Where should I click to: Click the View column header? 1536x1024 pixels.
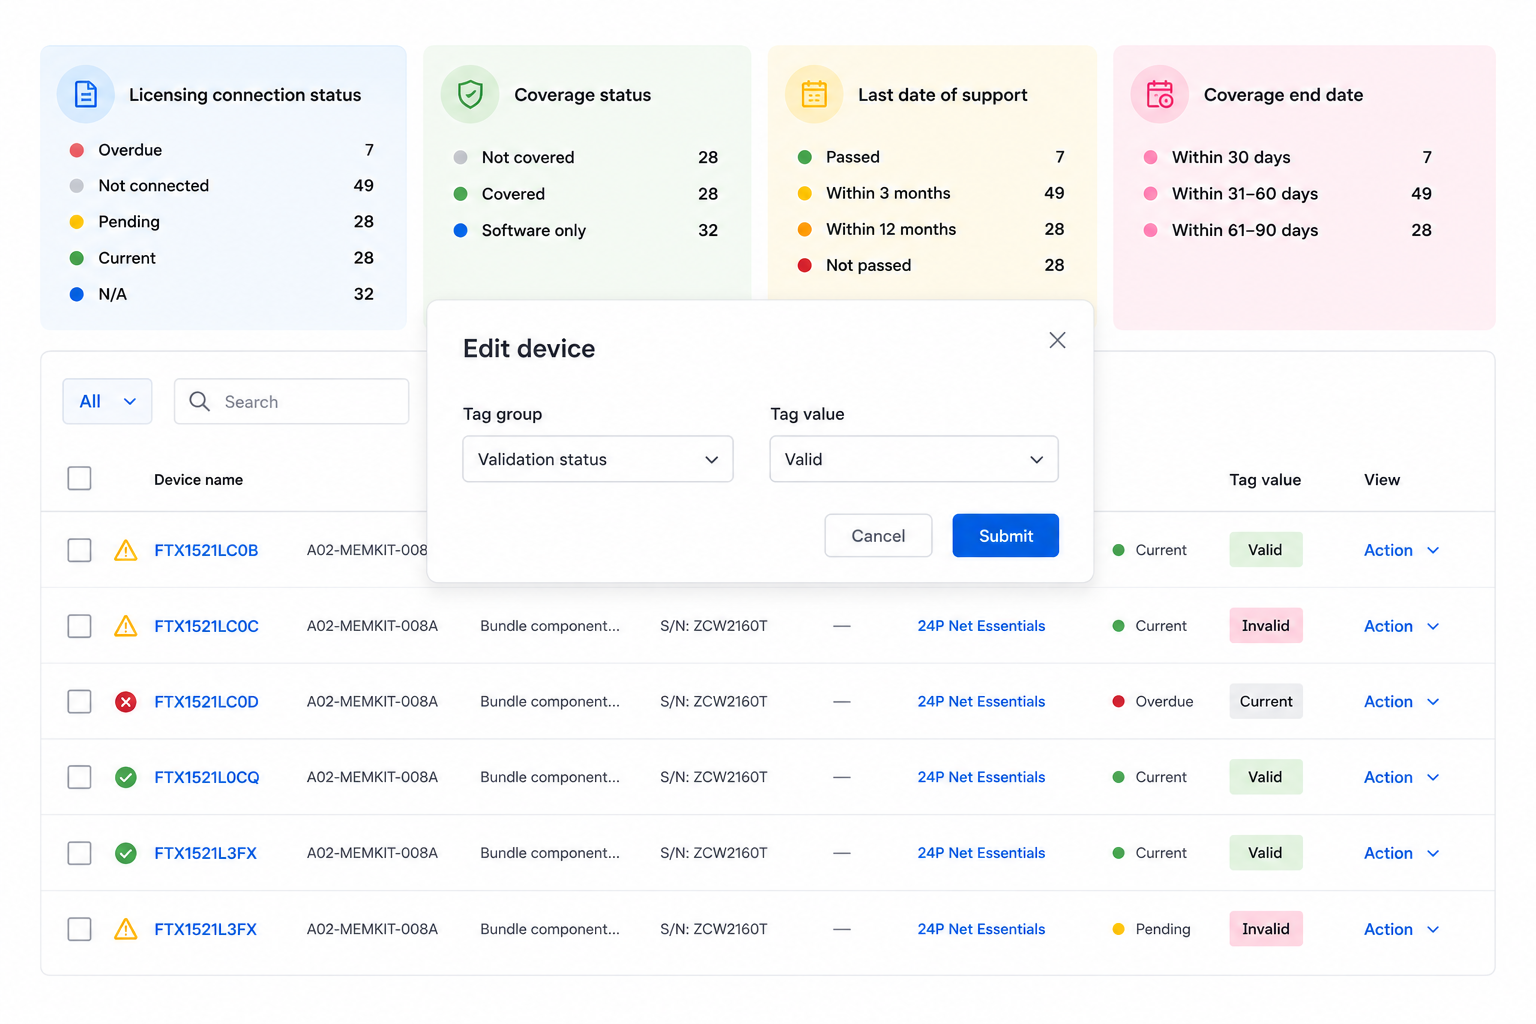(1382, 480)
